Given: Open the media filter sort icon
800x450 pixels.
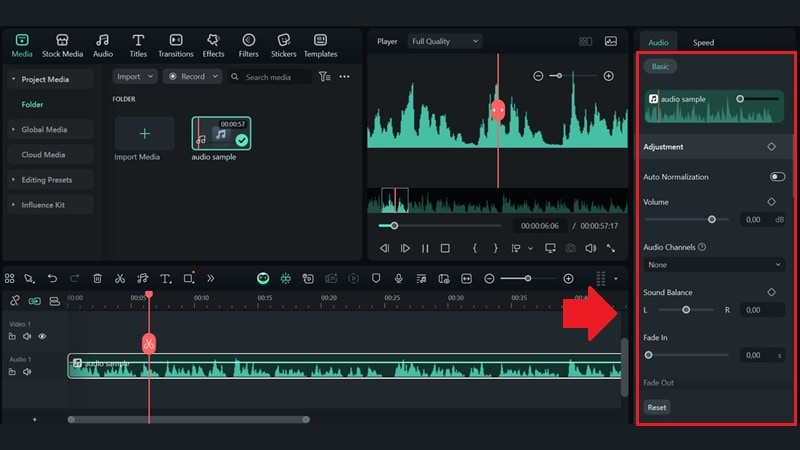Looking at the screenshot, I should pos(324,77).
